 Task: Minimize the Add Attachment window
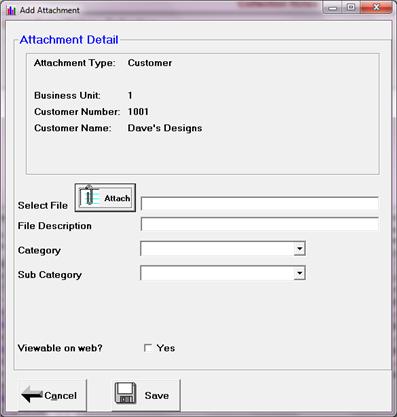[332, 8]
